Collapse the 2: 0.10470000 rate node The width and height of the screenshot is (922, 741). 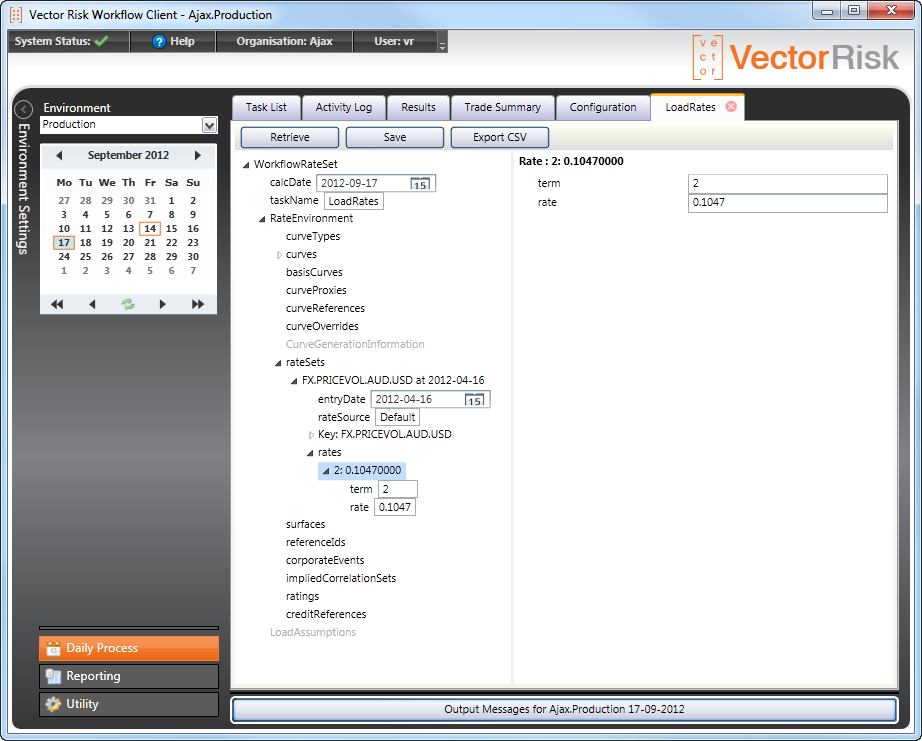[326, 472]
